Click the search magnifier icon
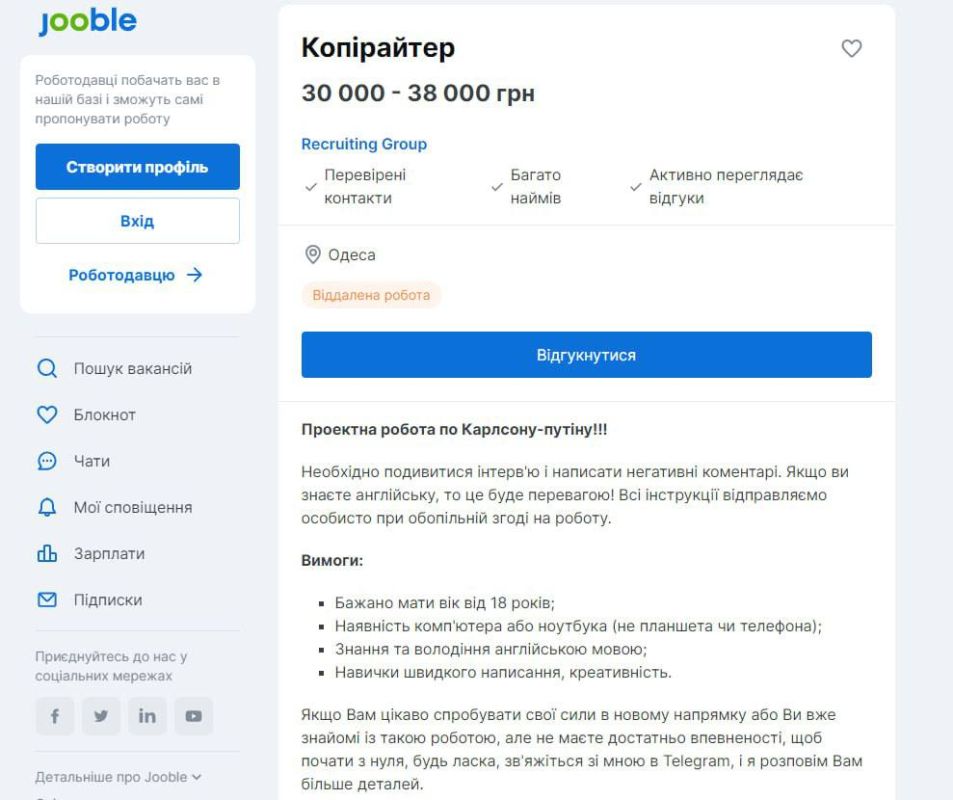The width and height of the screenshot is (953, 800). (47, 369)
